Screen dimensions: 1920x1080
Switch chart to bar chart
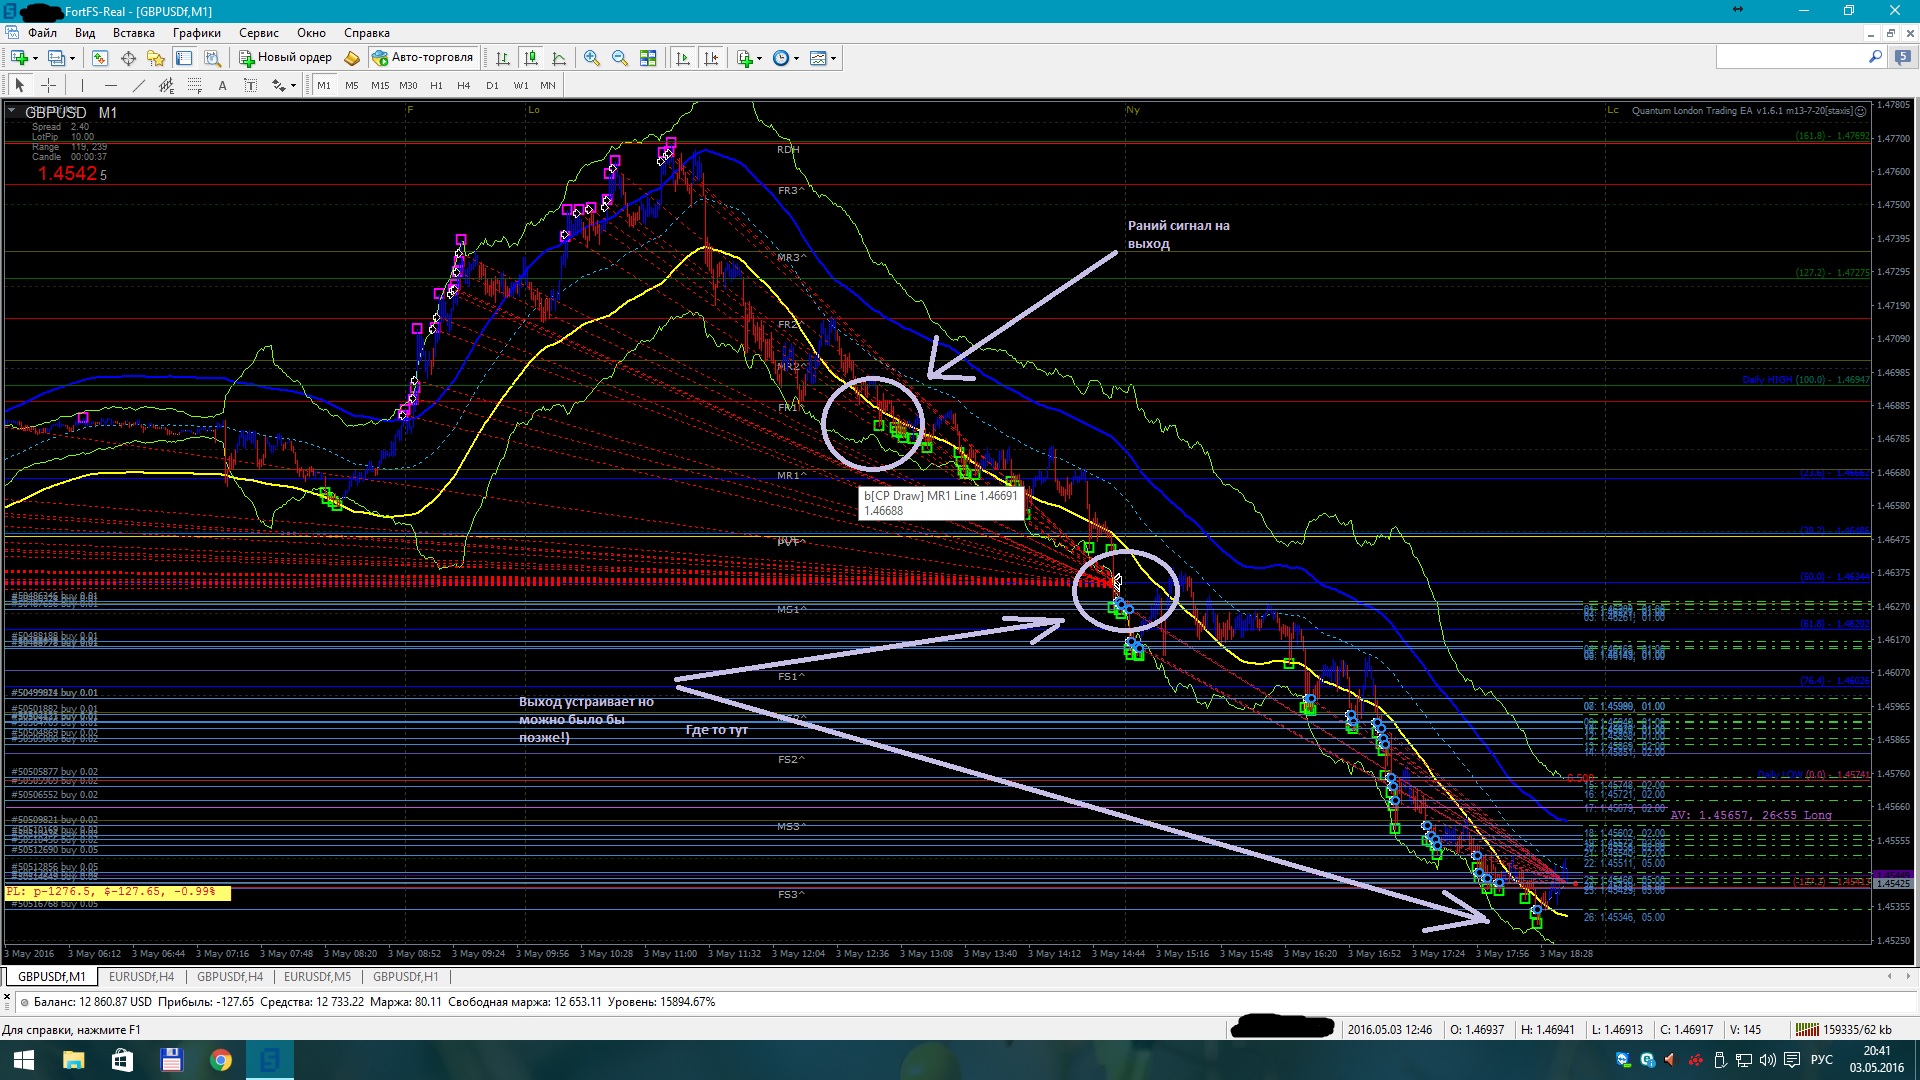(x=503, y=58)
